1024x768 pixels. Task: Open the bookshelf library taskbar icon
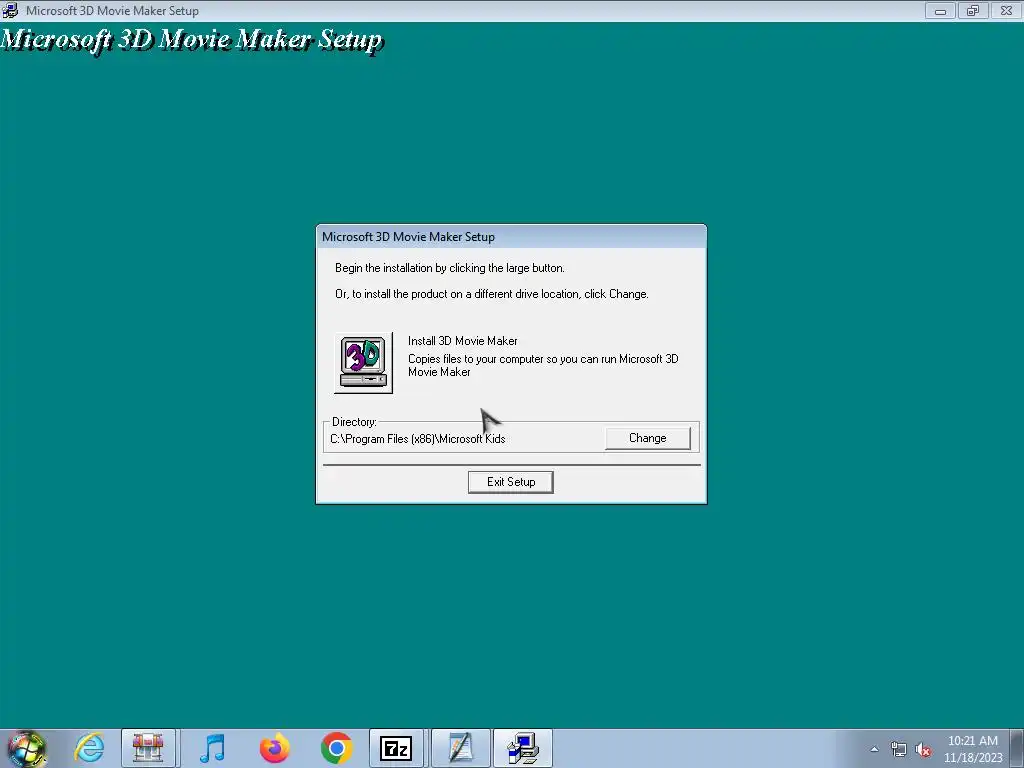click(148, 748)
